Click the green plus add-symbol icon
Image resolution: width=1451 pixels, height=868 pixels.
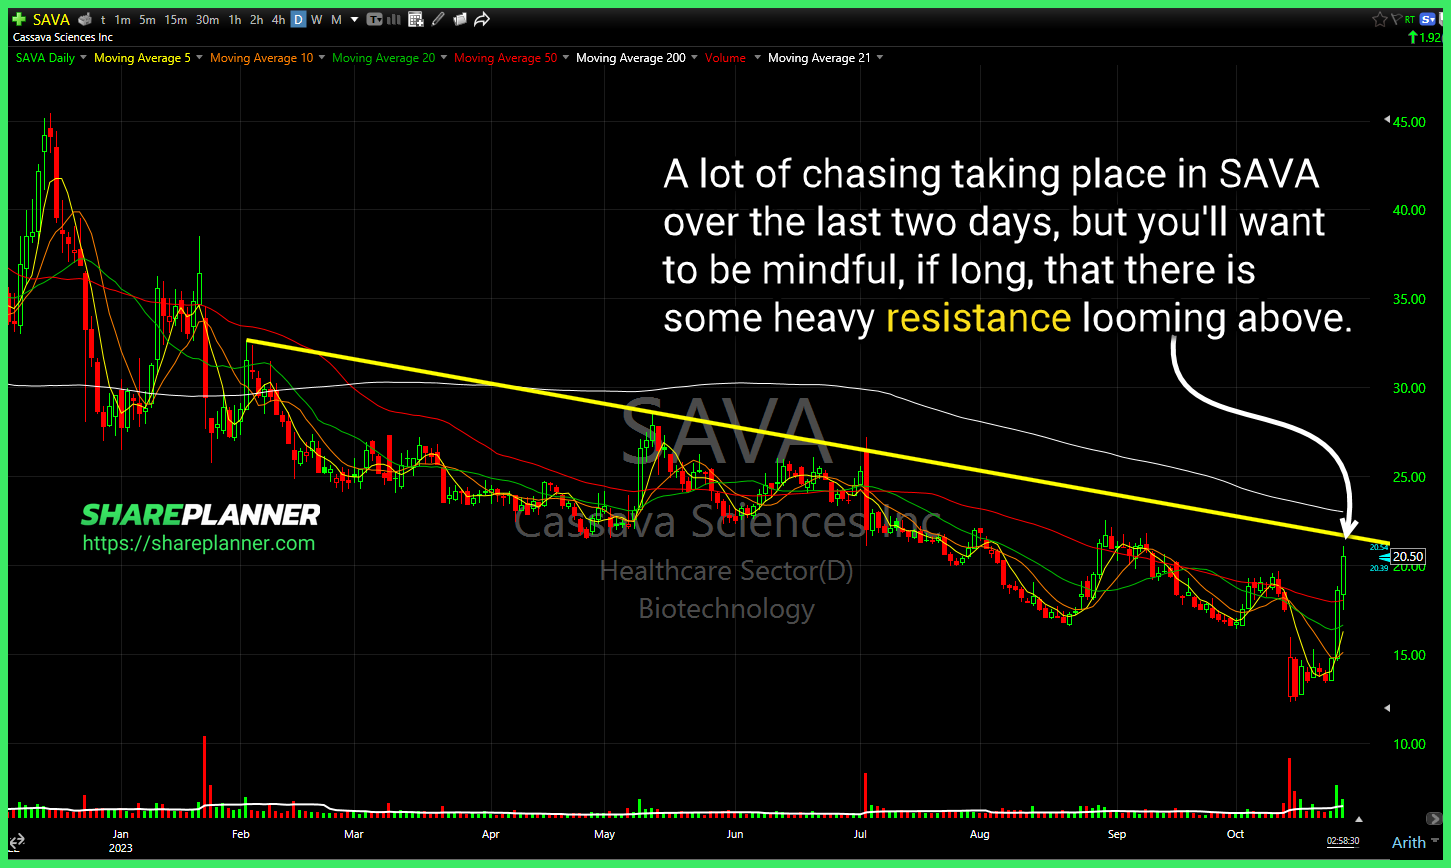(19, 19)
